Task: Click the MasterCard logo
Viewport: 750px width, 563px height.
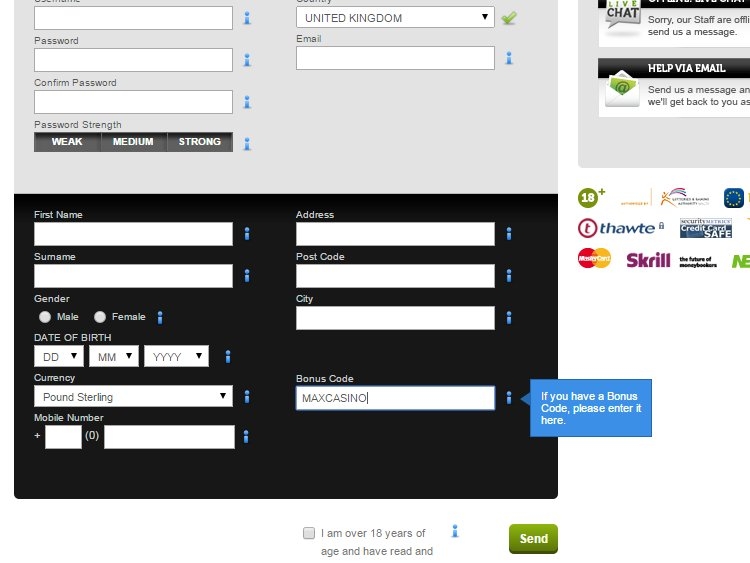Action: click(594, 258)
